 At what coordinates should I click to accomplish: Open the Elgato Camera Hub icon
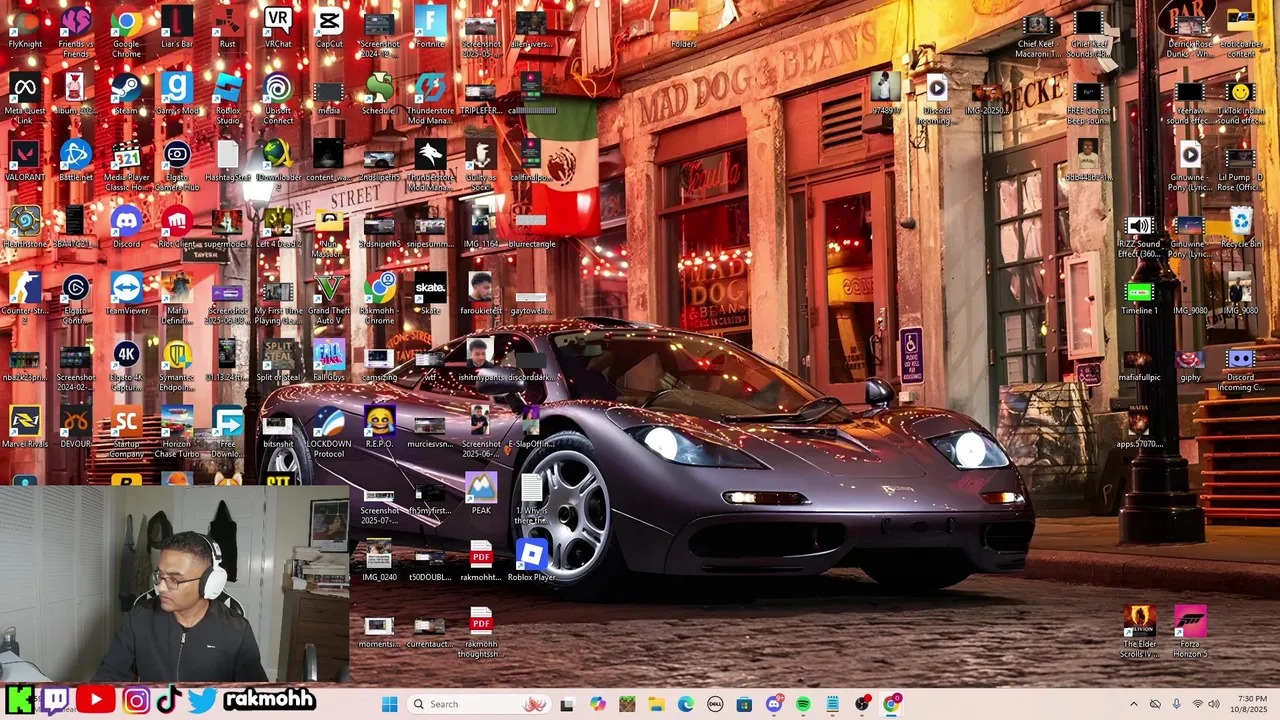177,165
